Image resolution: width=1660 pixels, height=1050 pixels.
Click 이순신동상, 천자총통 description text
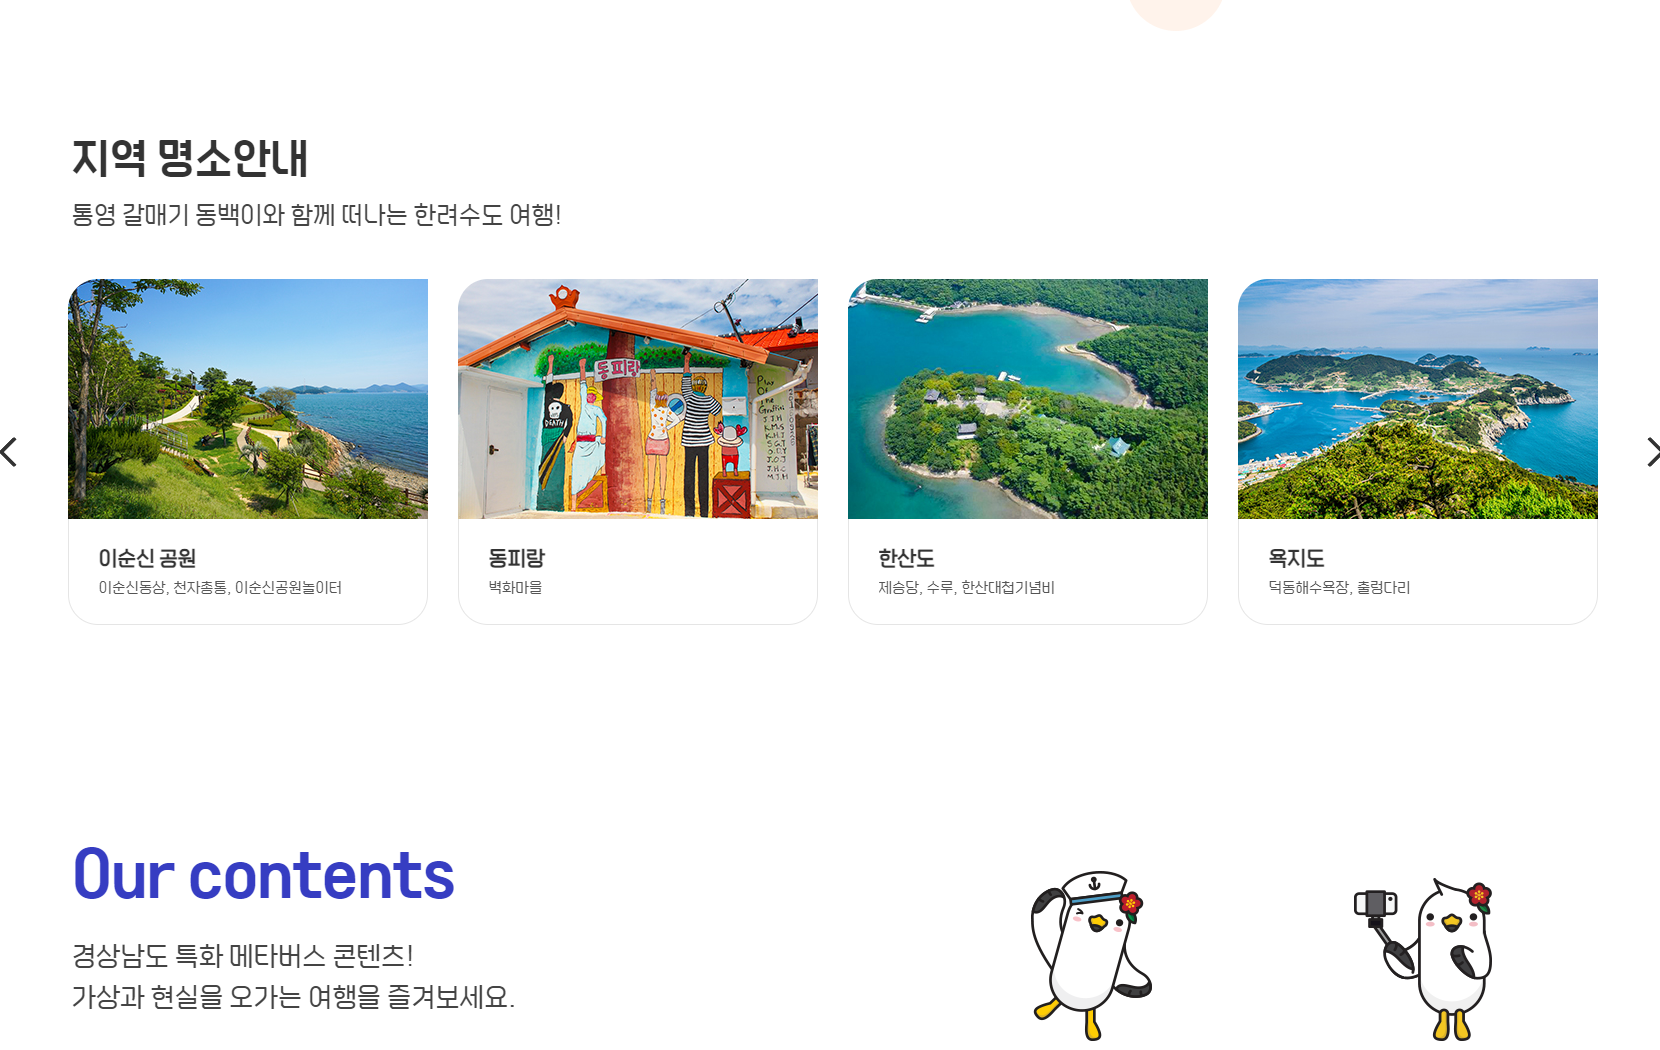click(220, 587)
